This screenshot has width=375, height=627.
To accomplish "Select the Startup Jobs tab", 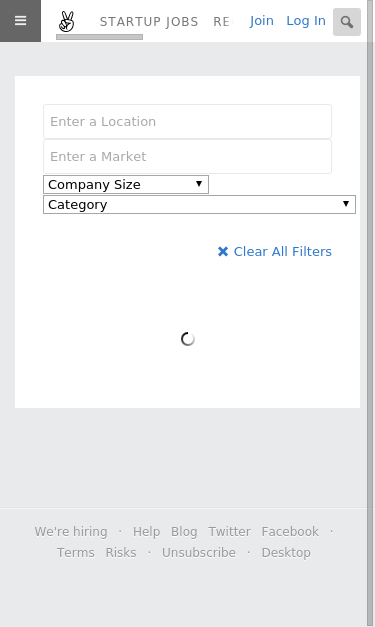I will point(149,22).
